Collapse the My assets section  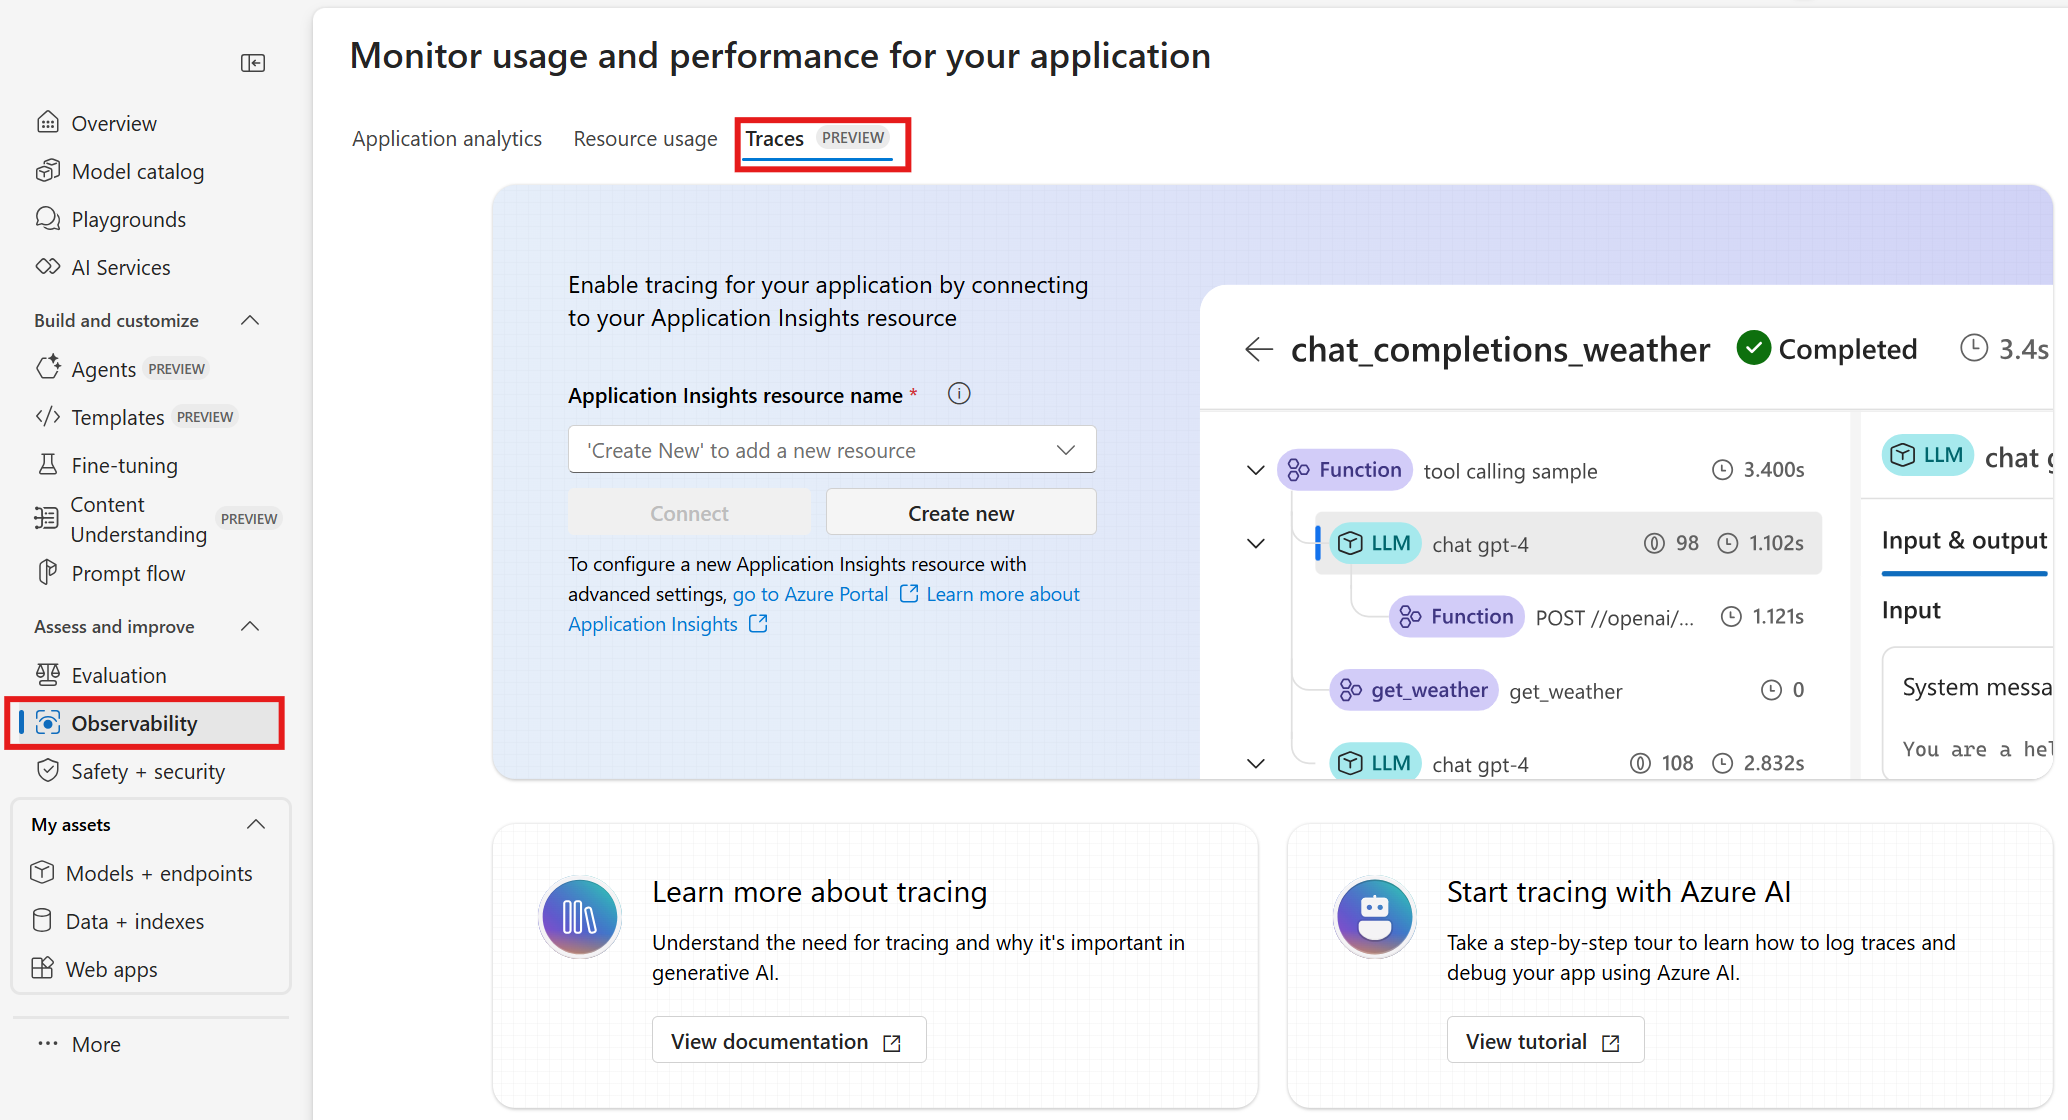[256, 824]
